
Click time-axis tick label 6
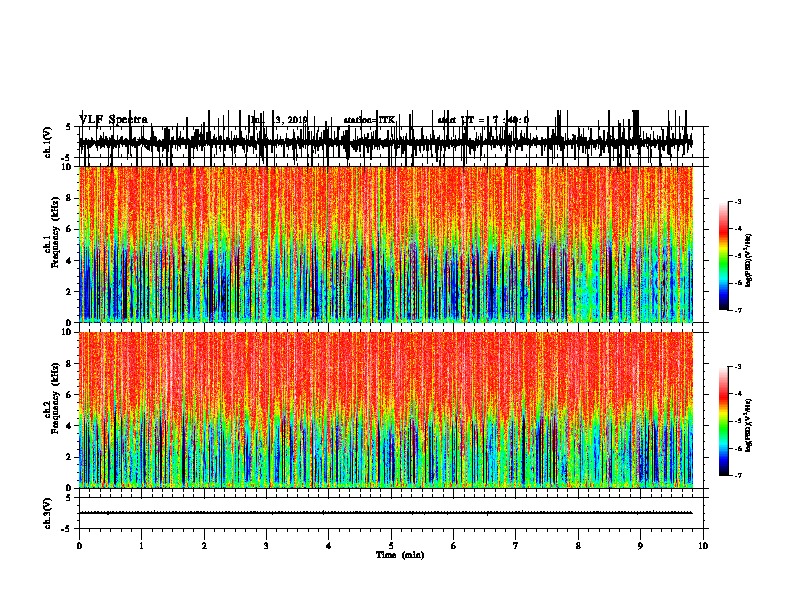point(454,546)
